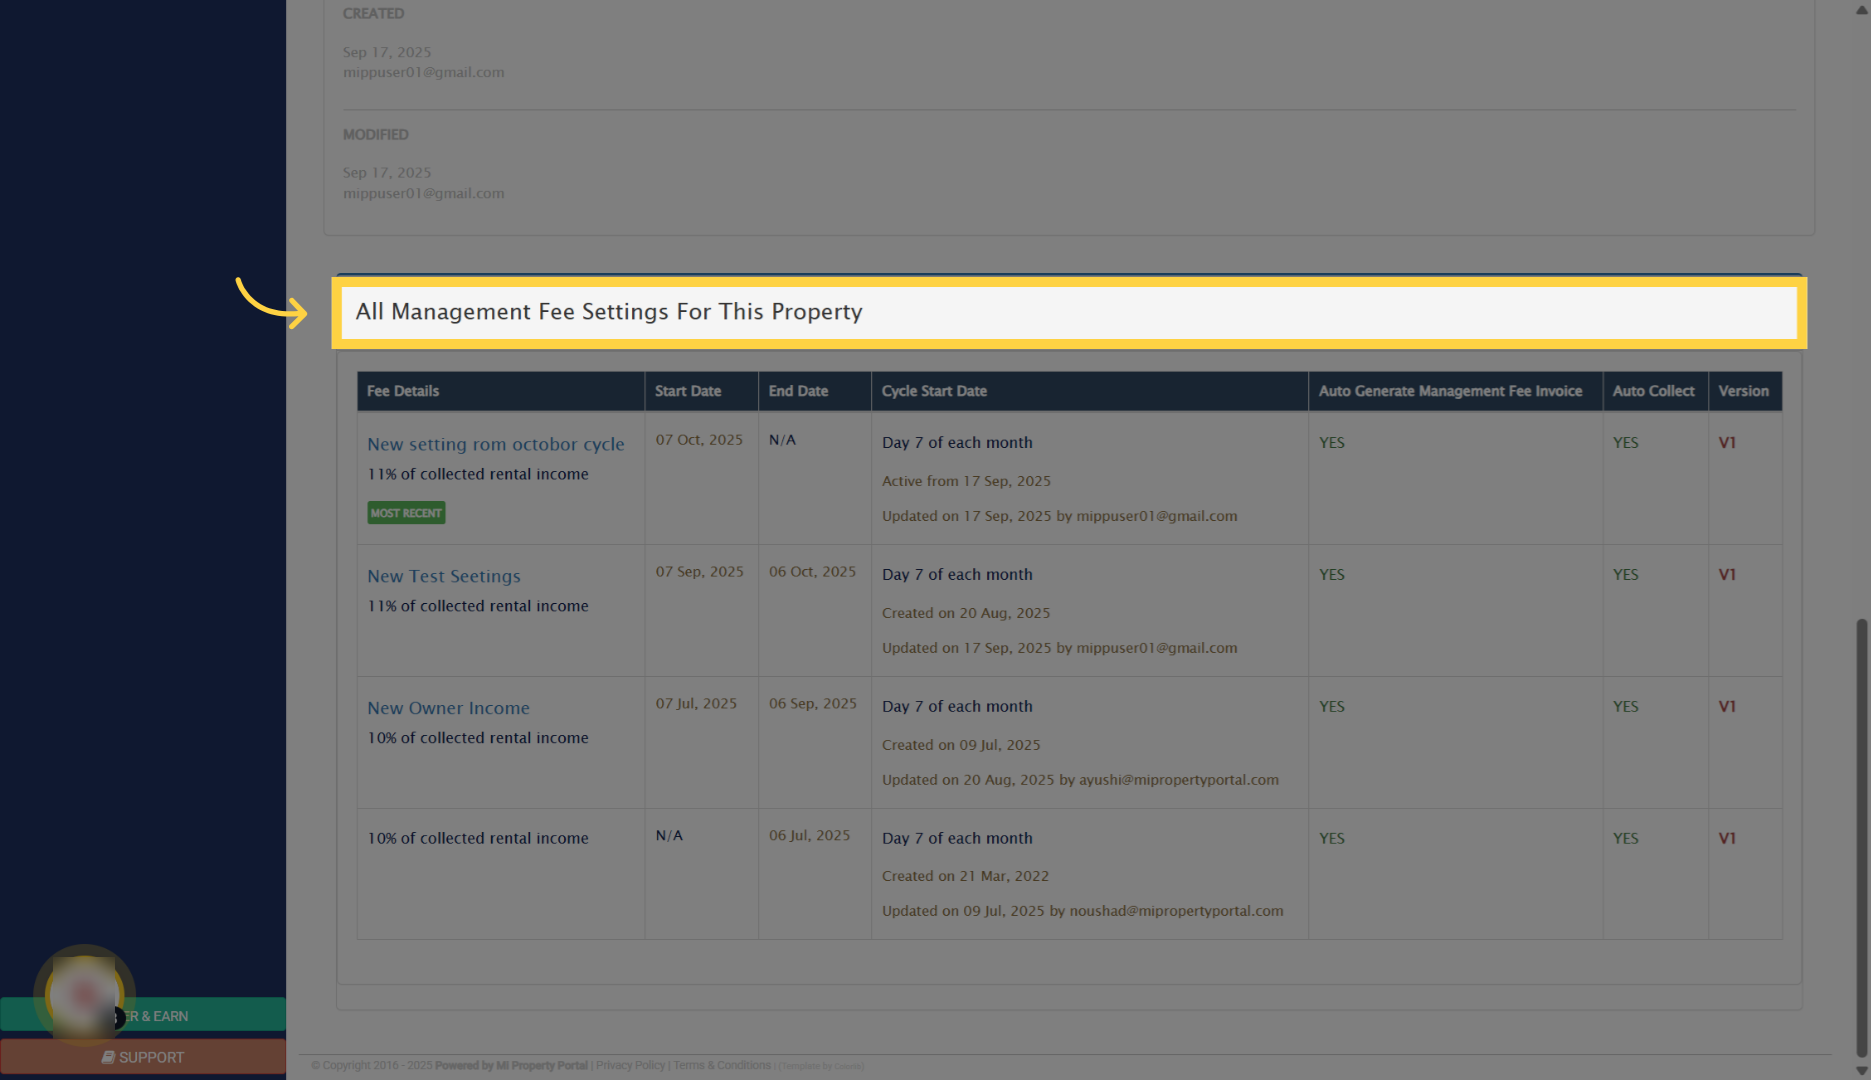Image resolution: width=1871 pixels, height=1080 pixels.
Task: Open the New Test Seetings fee details
Action: pos(443,576)
